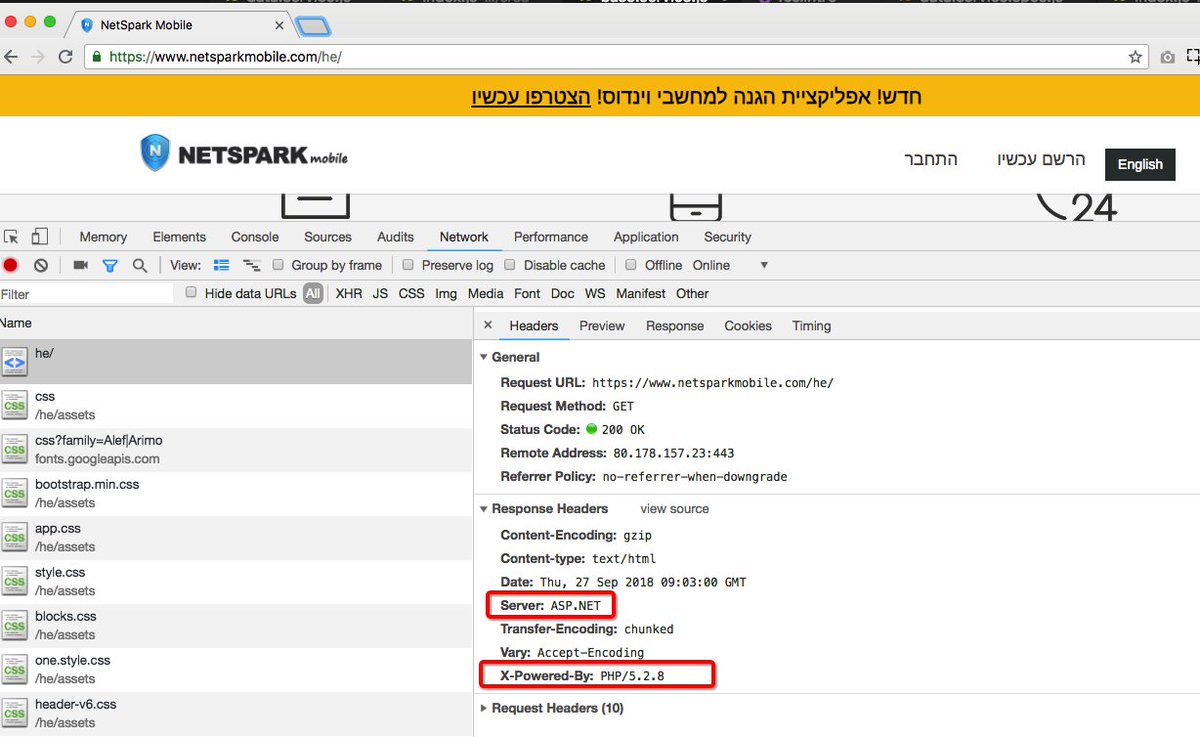
Task: Click the NetSpark mobile shield logo
Action: point(157,153)
